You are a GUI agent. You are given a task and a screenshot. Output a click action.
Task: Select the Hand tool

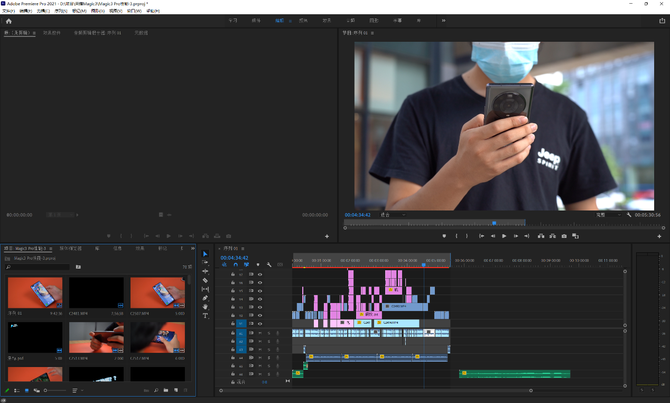[206, 307]
